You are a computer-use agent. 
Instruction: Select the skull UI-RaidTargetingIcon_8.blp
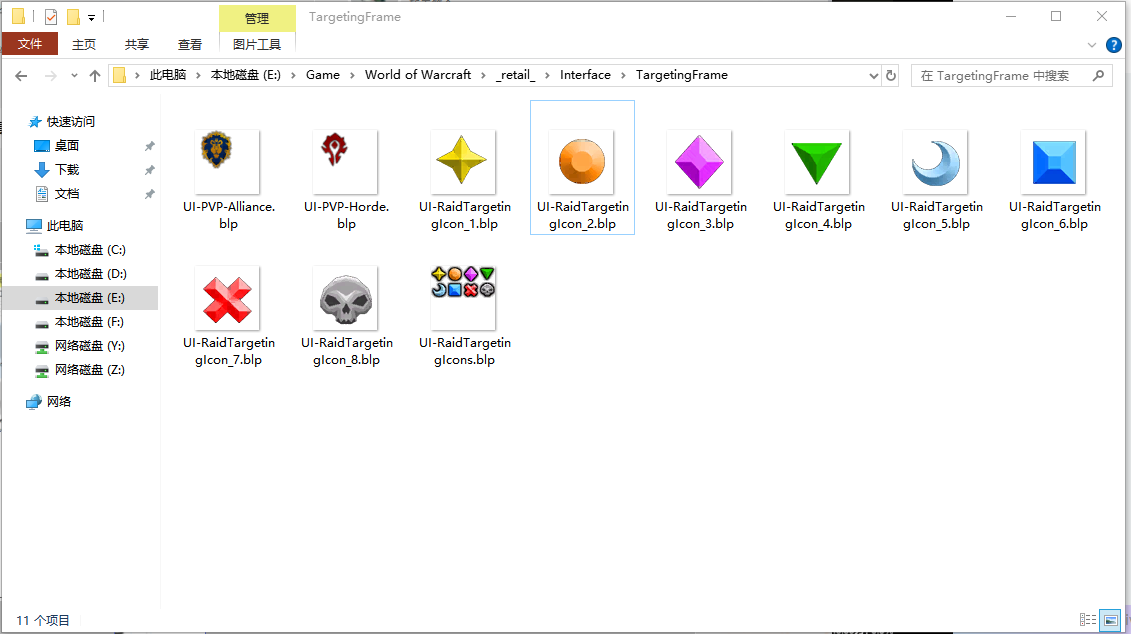click(346, 298)
